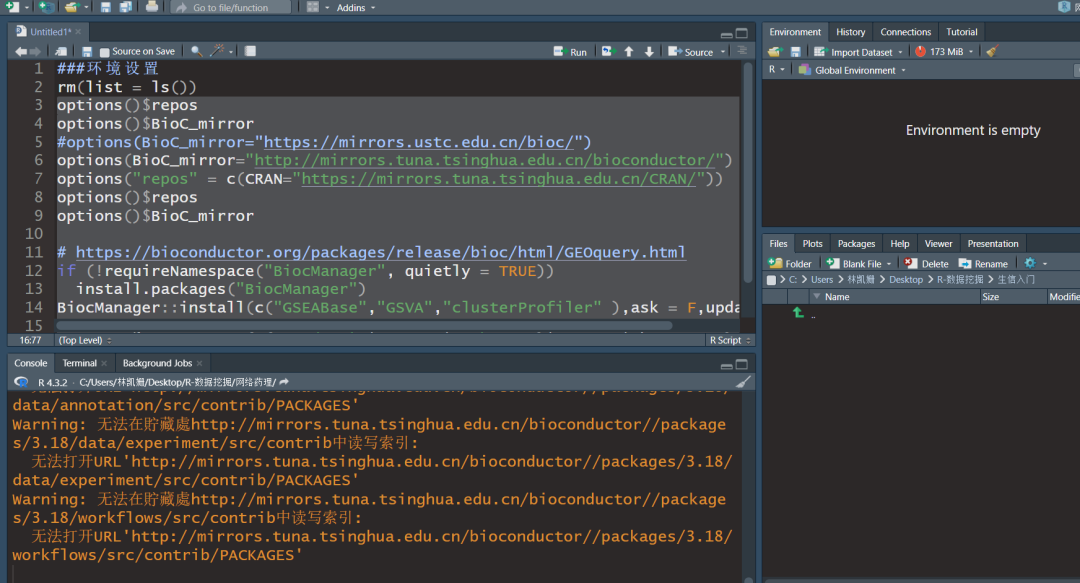Create a new Folder in Files pane
Screen dimensions: 1080x583
pyautogui.click(x=790, y=264)
